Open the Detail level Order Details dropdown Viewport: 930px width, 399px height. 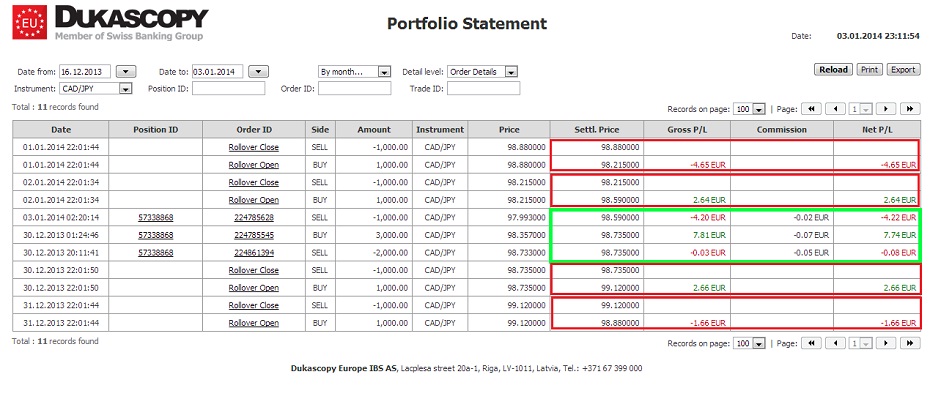coord(482,72)
